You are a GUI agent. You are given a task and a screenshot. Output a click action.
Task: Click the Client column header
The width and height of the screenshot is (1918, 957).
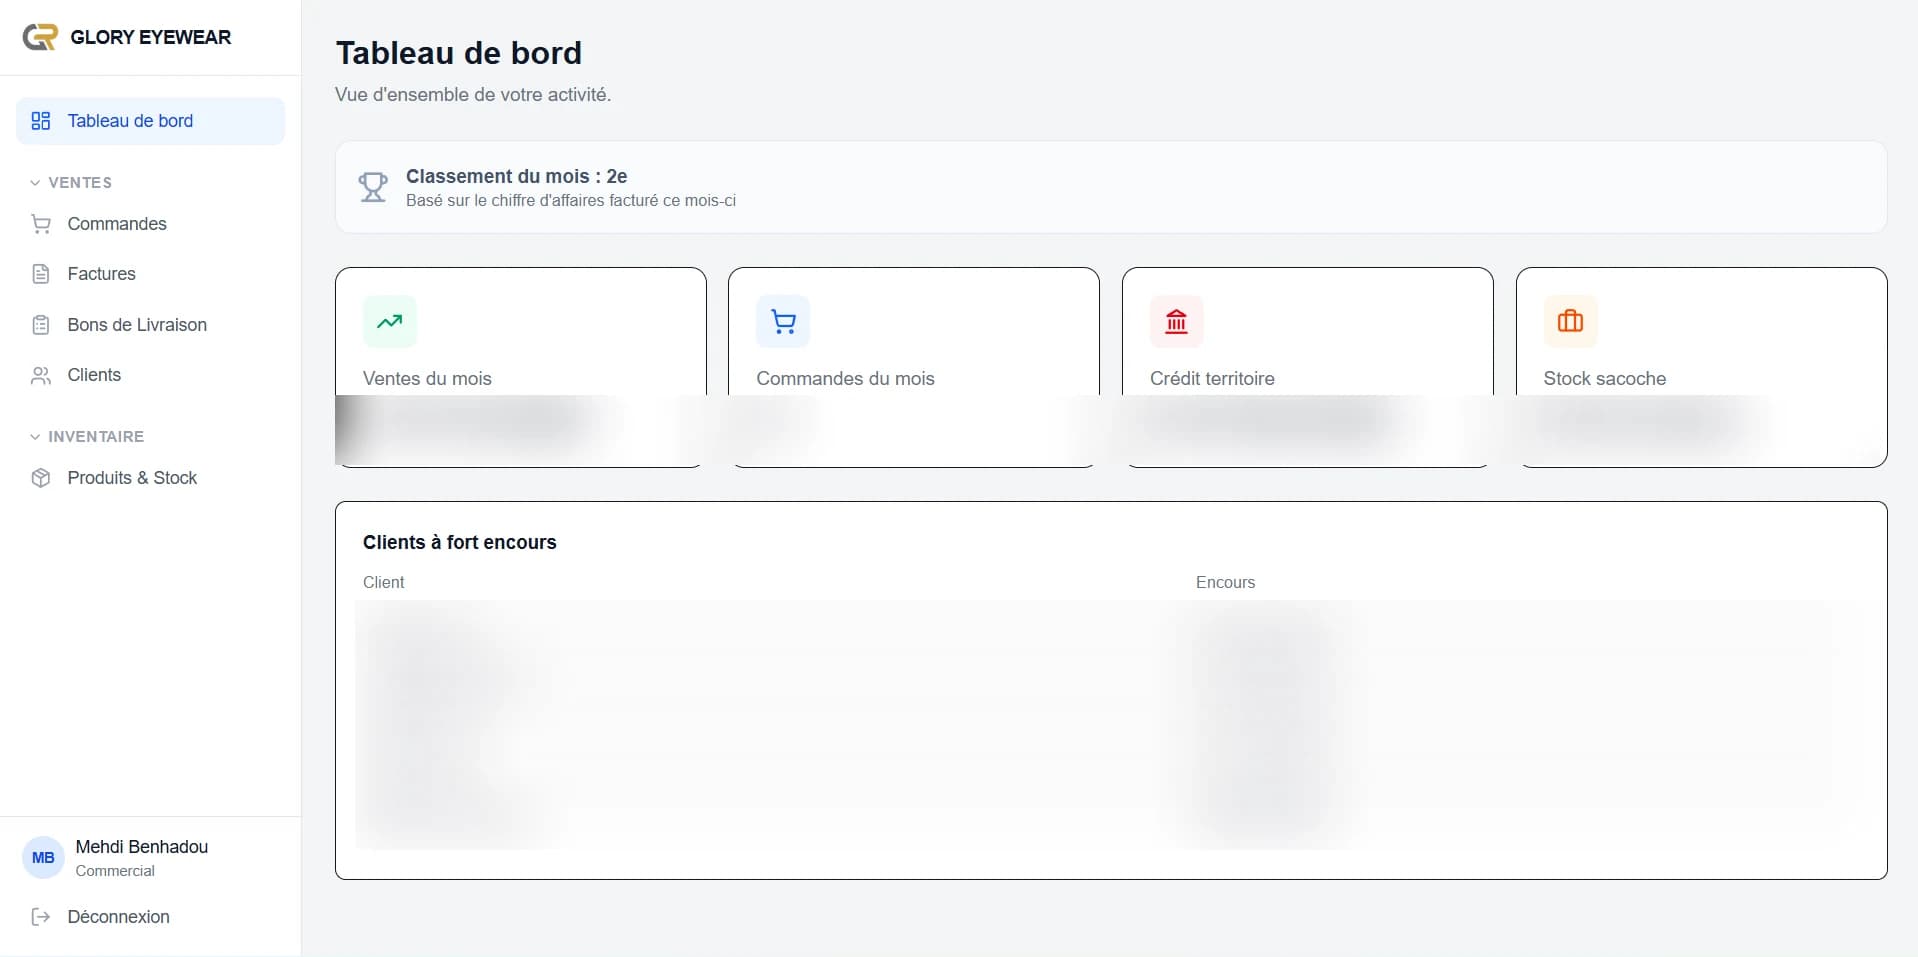(384, 582)
